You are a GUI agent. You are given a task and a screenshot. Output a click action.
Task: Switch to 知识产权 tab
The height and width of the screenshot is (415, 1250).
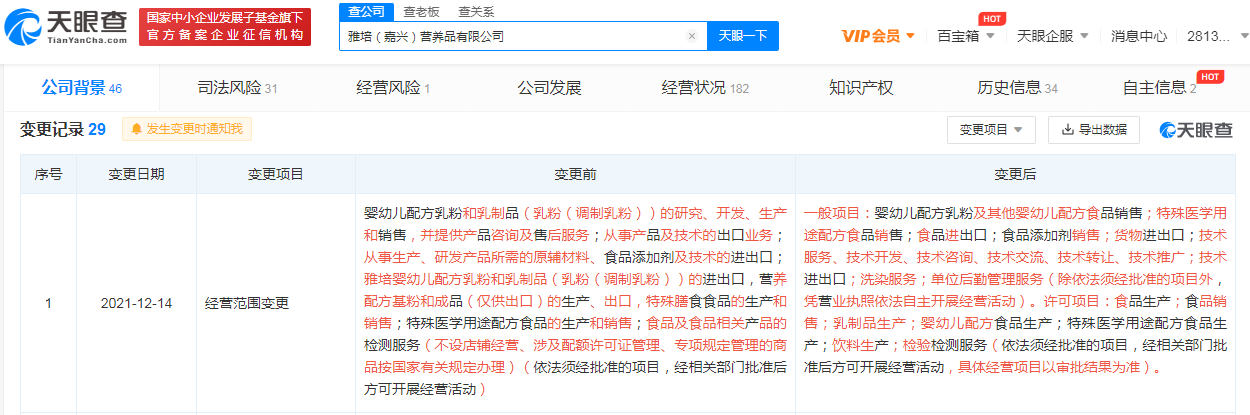click(861, 88)
